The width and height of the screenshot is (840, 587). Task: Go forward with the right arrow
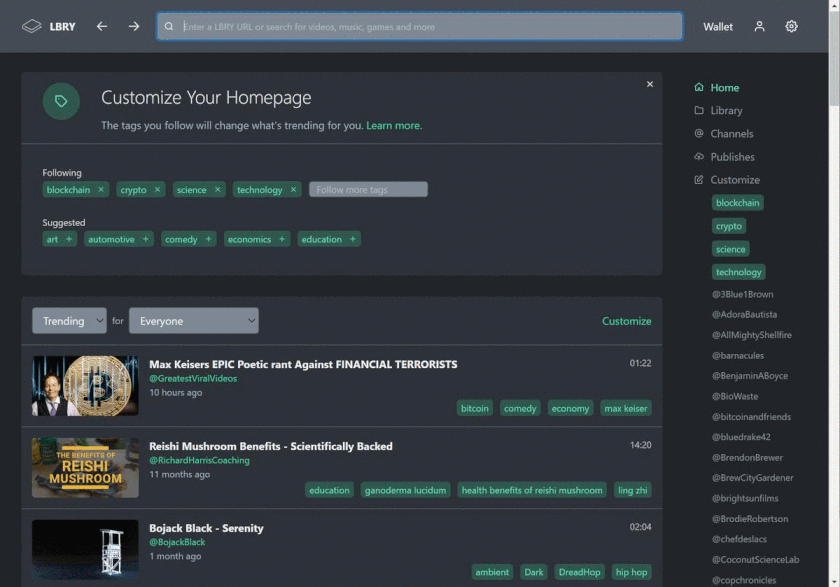click(134, 26)
